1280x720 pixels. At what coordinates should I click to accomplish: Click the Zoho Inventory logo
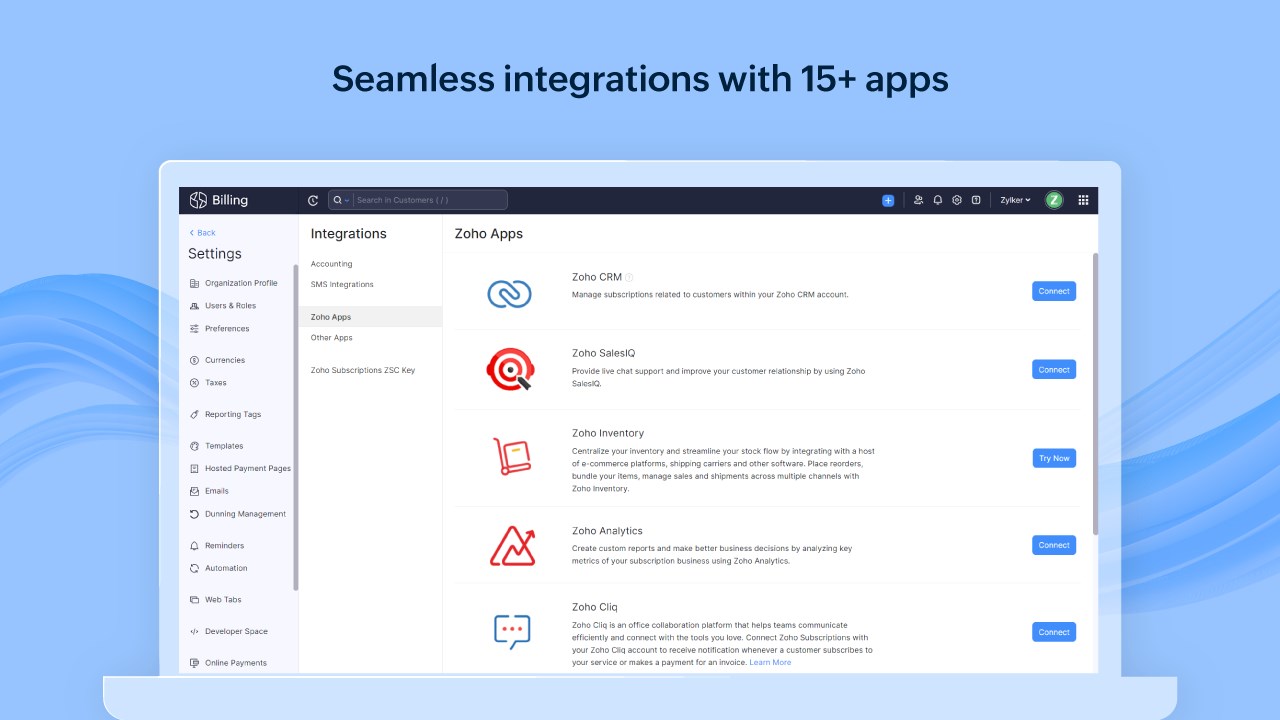(x=511, y=456)
